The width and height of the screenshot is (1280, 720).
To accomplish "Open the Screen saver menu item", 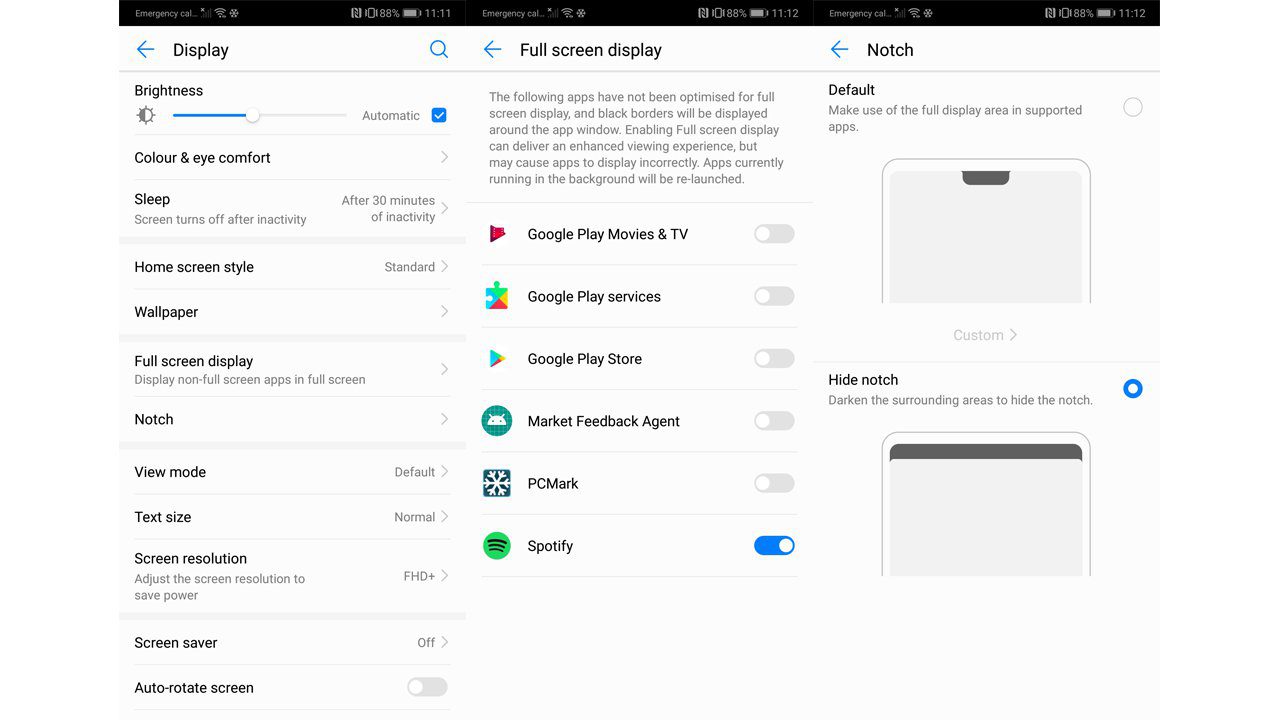I will (292, 642).
